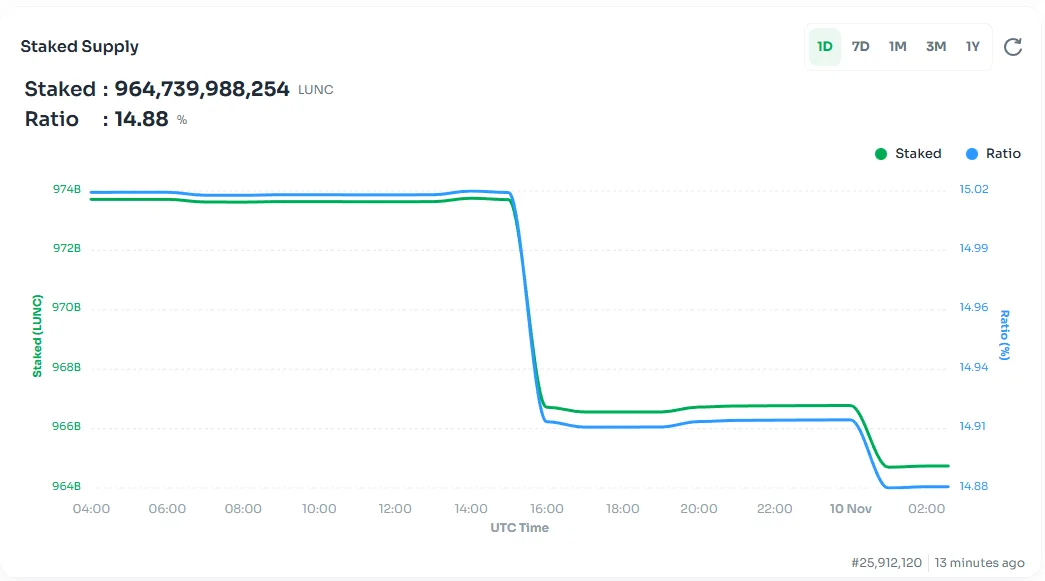Click the 15.02 ratio axis label
Screen dimensions: 1045x581
[973, 188]
